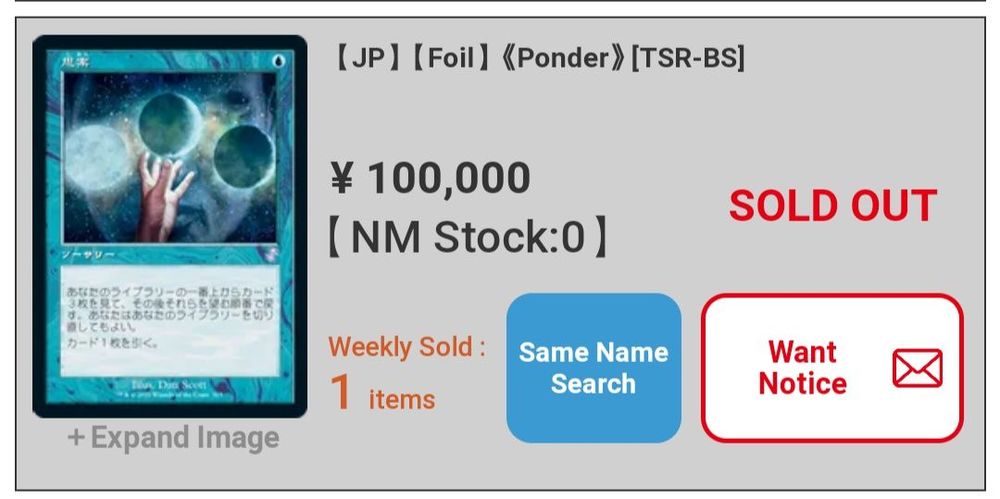Click the Want Notice button label

802,368
